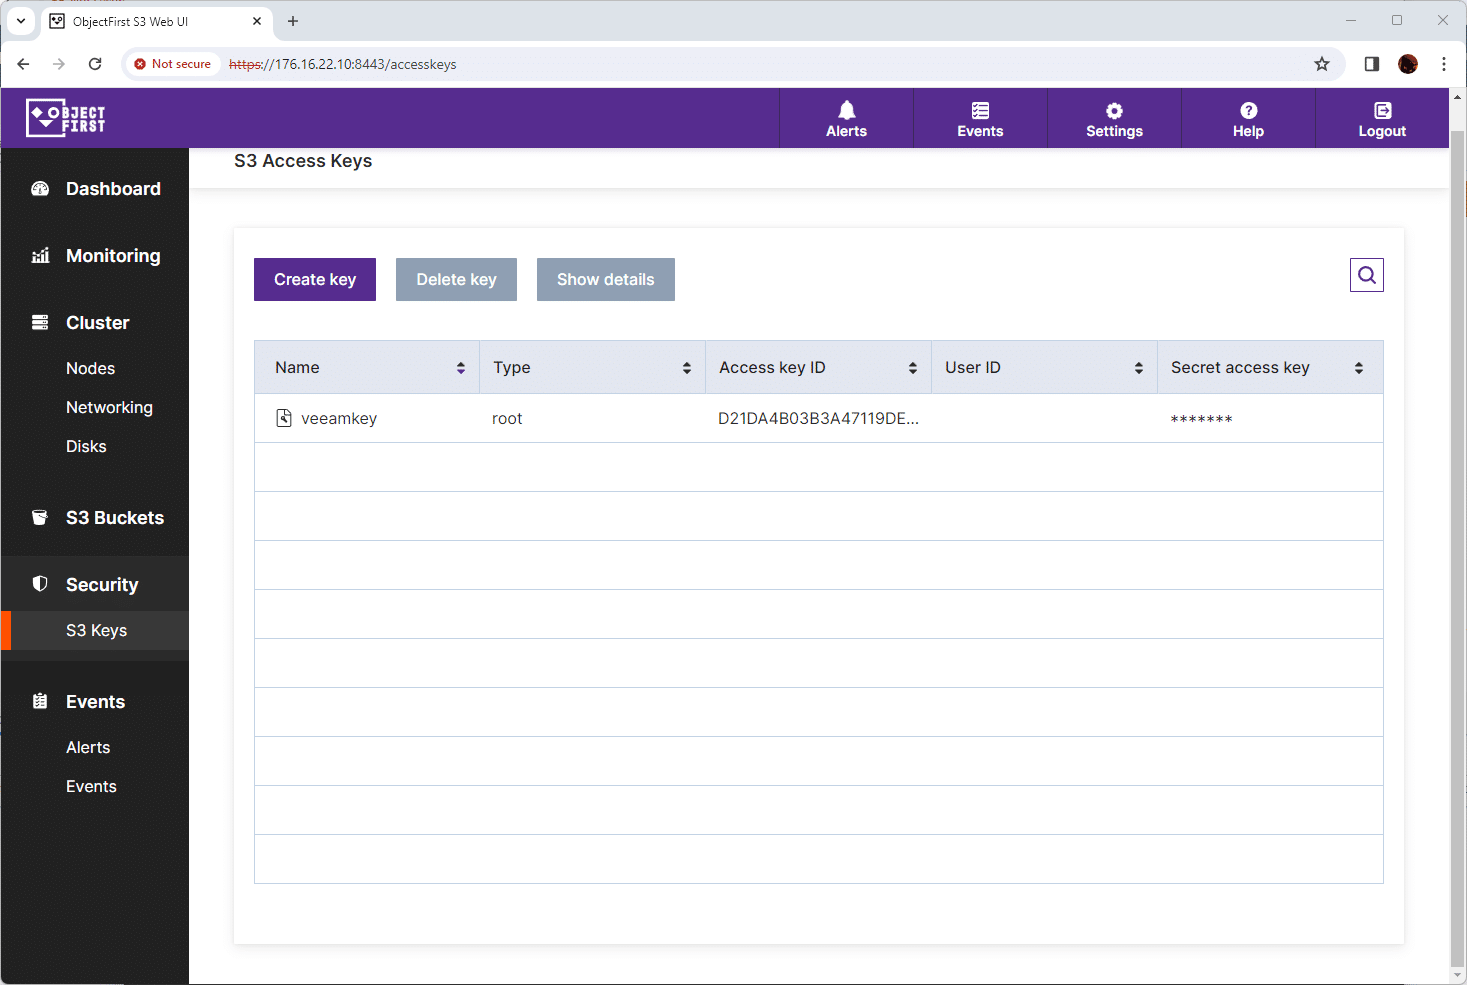Open Events from the top bar
This screenshot has width=1467, height=985.
(980, 119)
